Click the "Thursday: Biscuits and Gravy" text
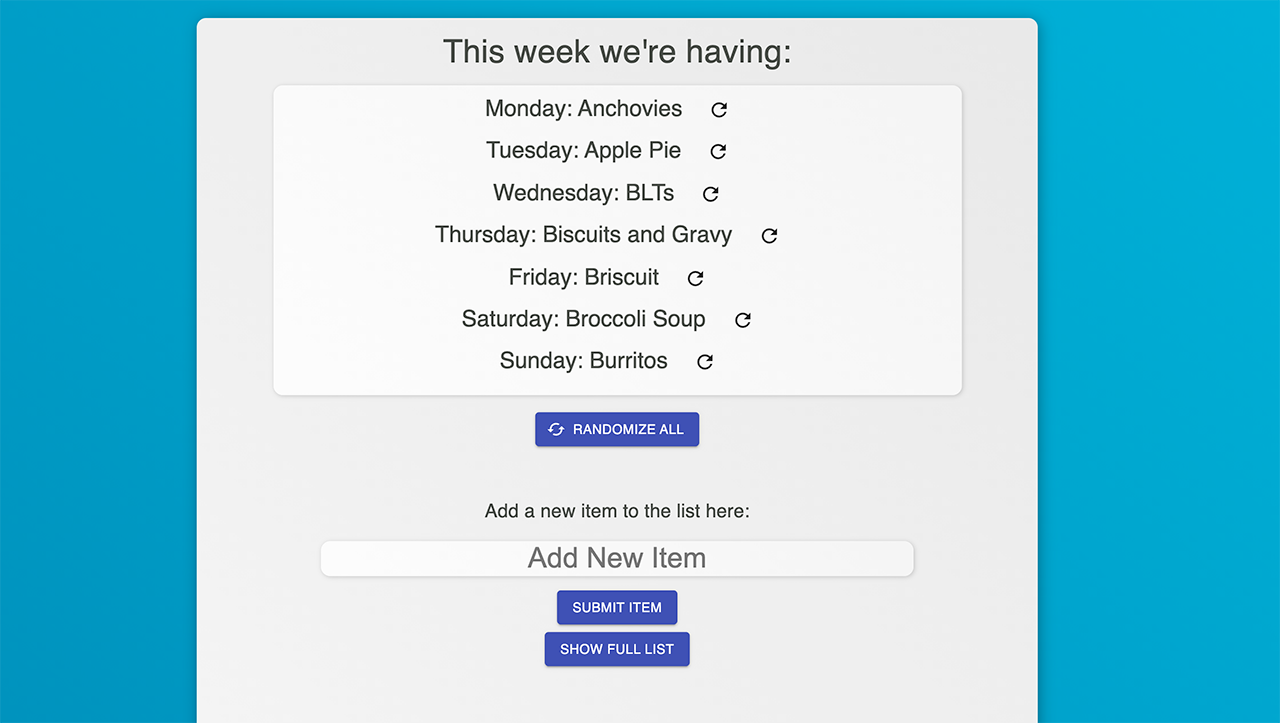 tap(583, 235)
